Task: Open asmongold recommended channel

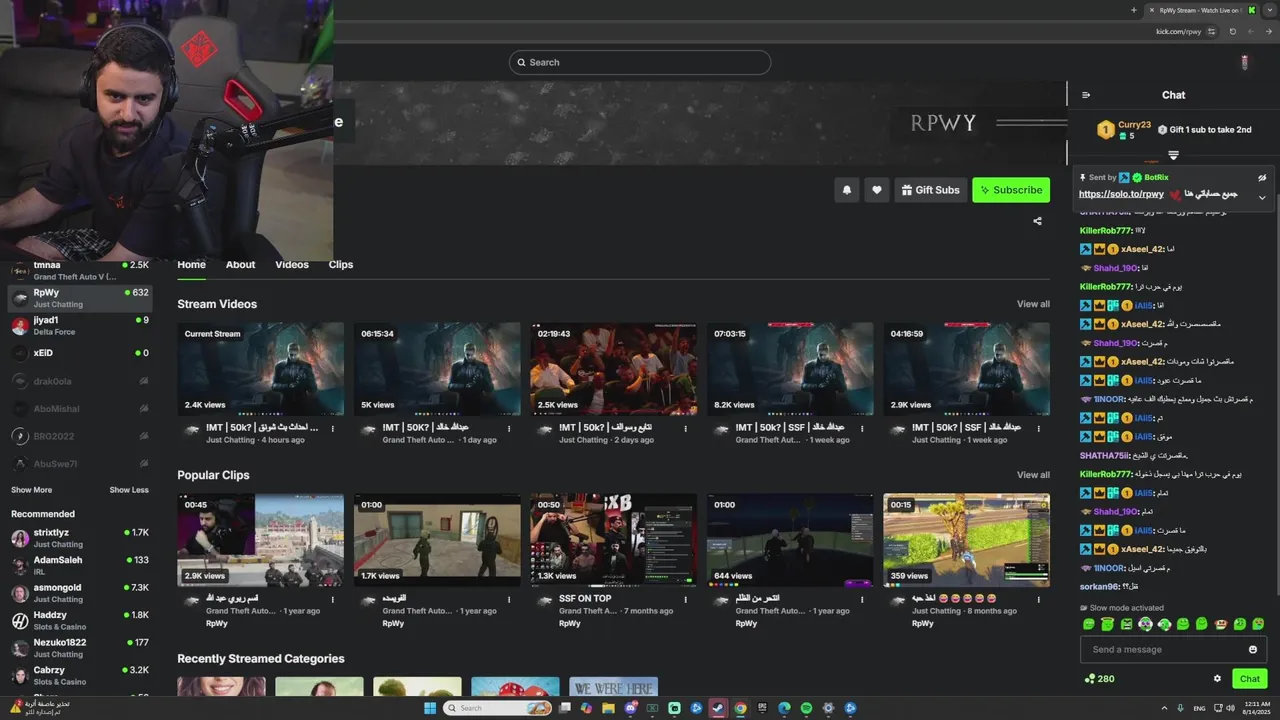Action: 80,593
